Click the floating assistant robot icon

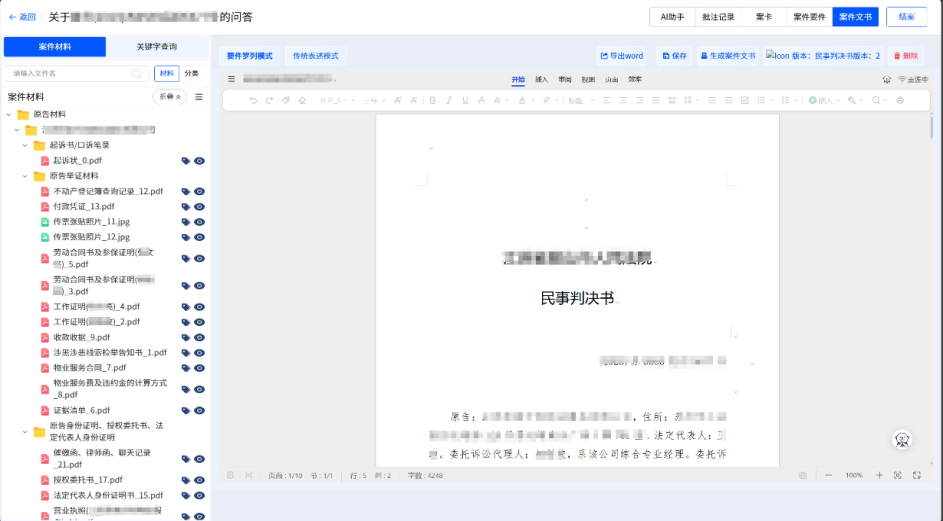pos(902,440)
